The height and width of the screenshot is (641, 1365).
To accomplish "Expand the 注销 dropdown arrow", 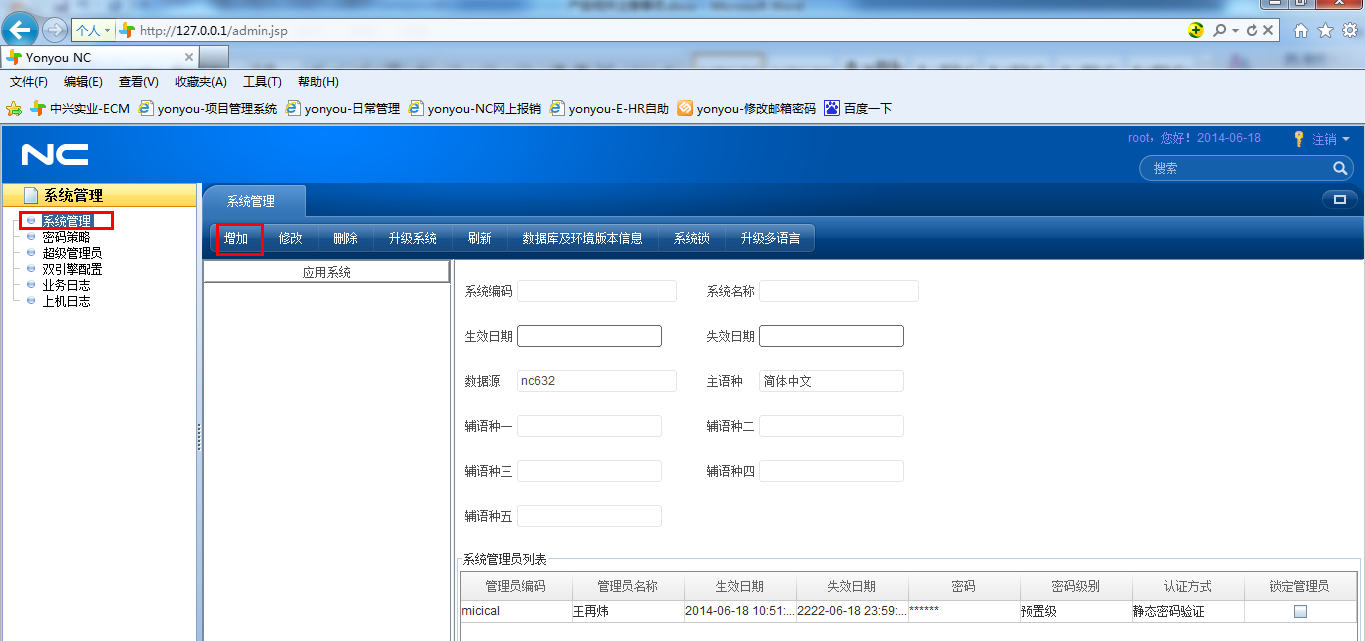I will coord(1346,139).
